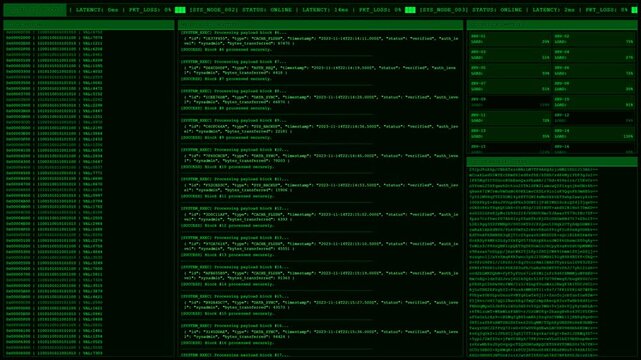The height and width of the screenshot is (360, 641).
Task: Click the header bar above the encrypted stream
Action: (x=552, y=162)
